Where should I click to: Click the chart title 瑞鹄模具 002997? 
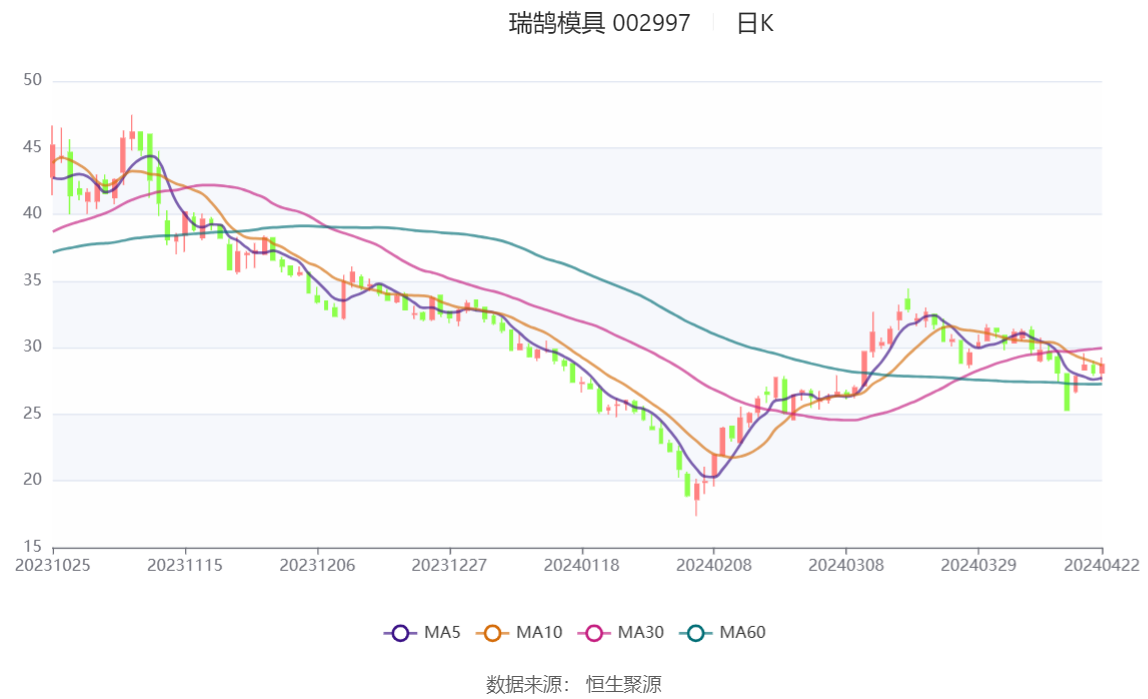pyautogui.click(x=600, y=23)
